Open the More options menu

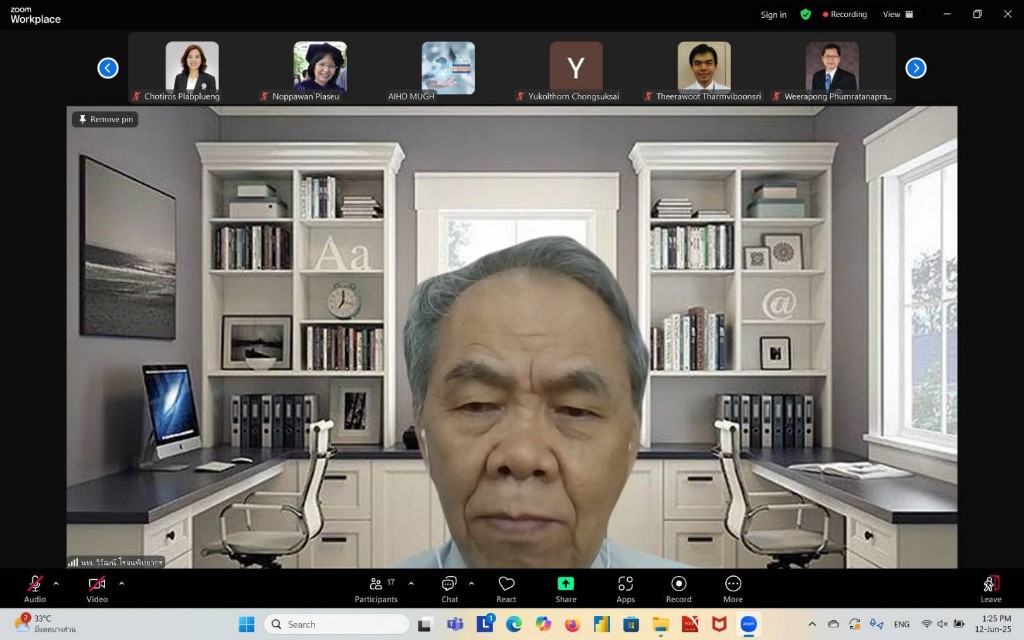(x=733, y=588)
